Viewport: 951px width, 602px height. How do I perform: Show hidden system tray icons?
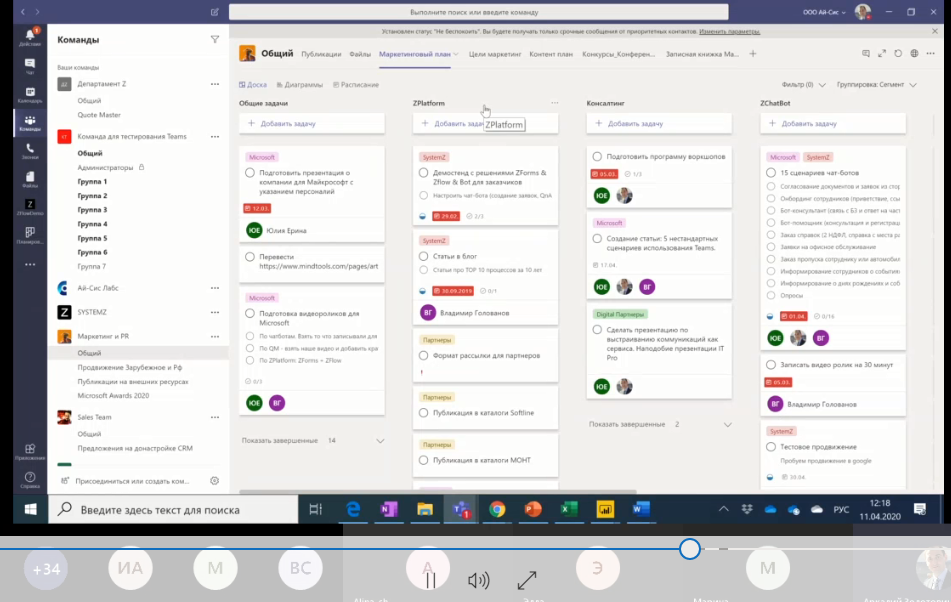pyautogui.click(x=724, y=509)
